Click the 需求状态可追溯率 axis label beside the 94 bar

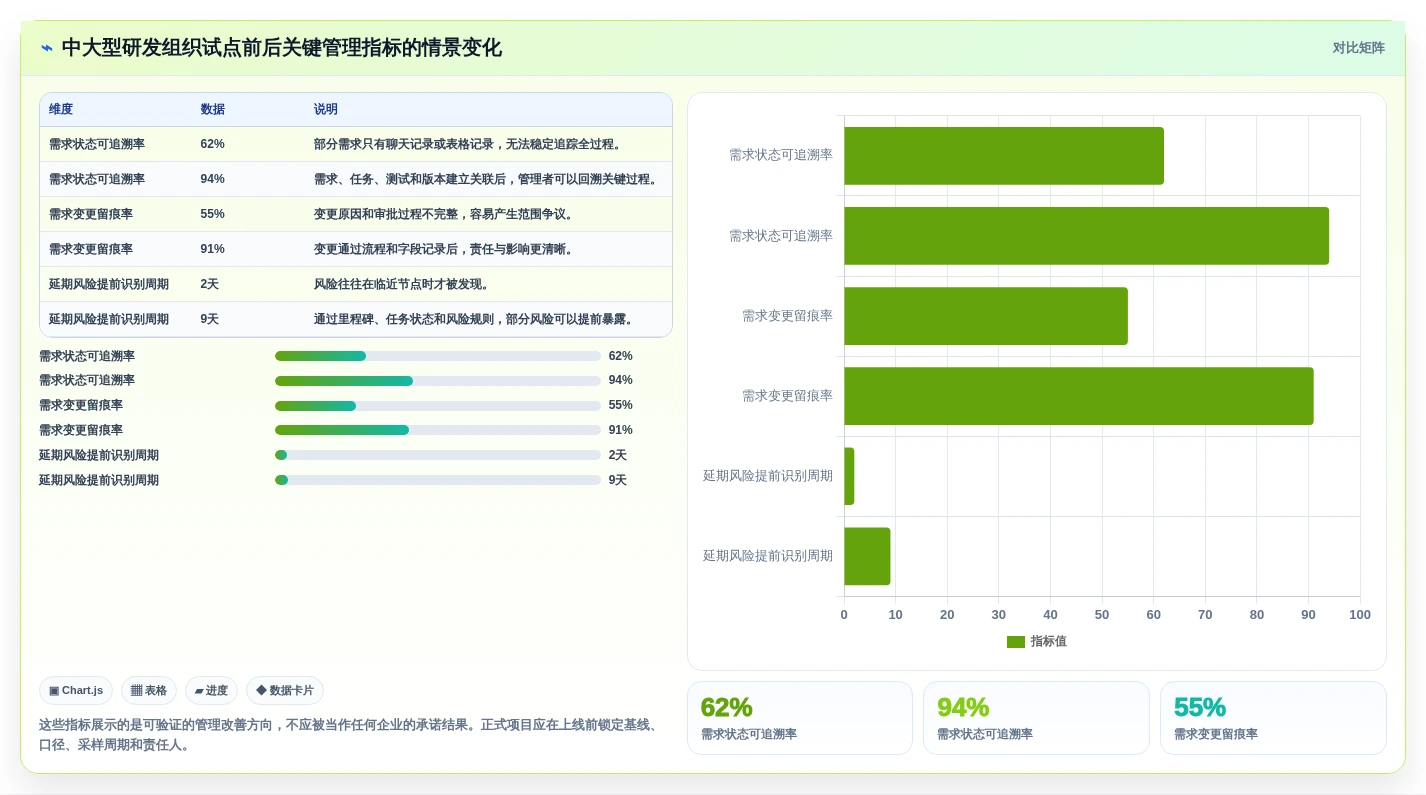click(x=781, y=236)
